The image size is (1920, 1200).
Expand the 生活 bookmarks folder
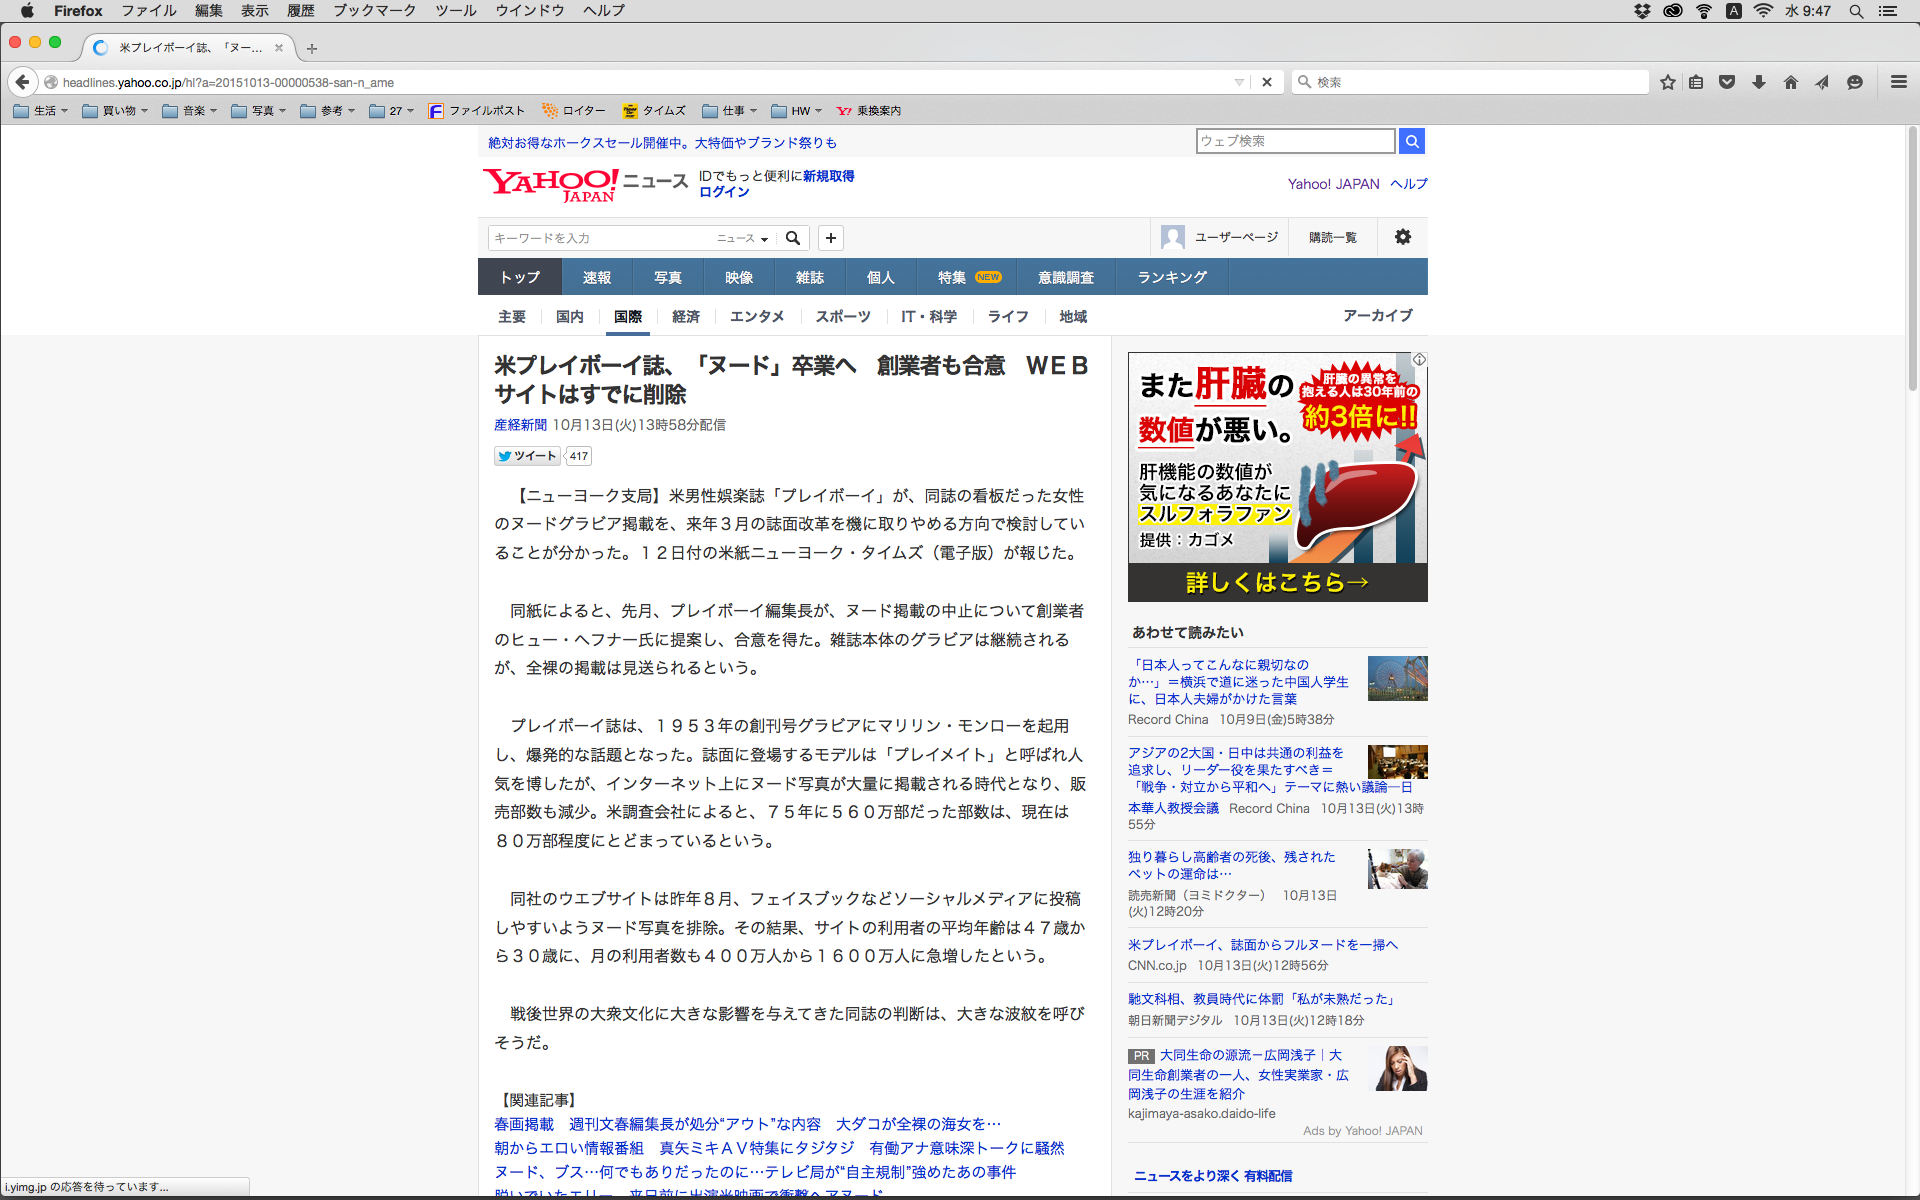point(41,111)
